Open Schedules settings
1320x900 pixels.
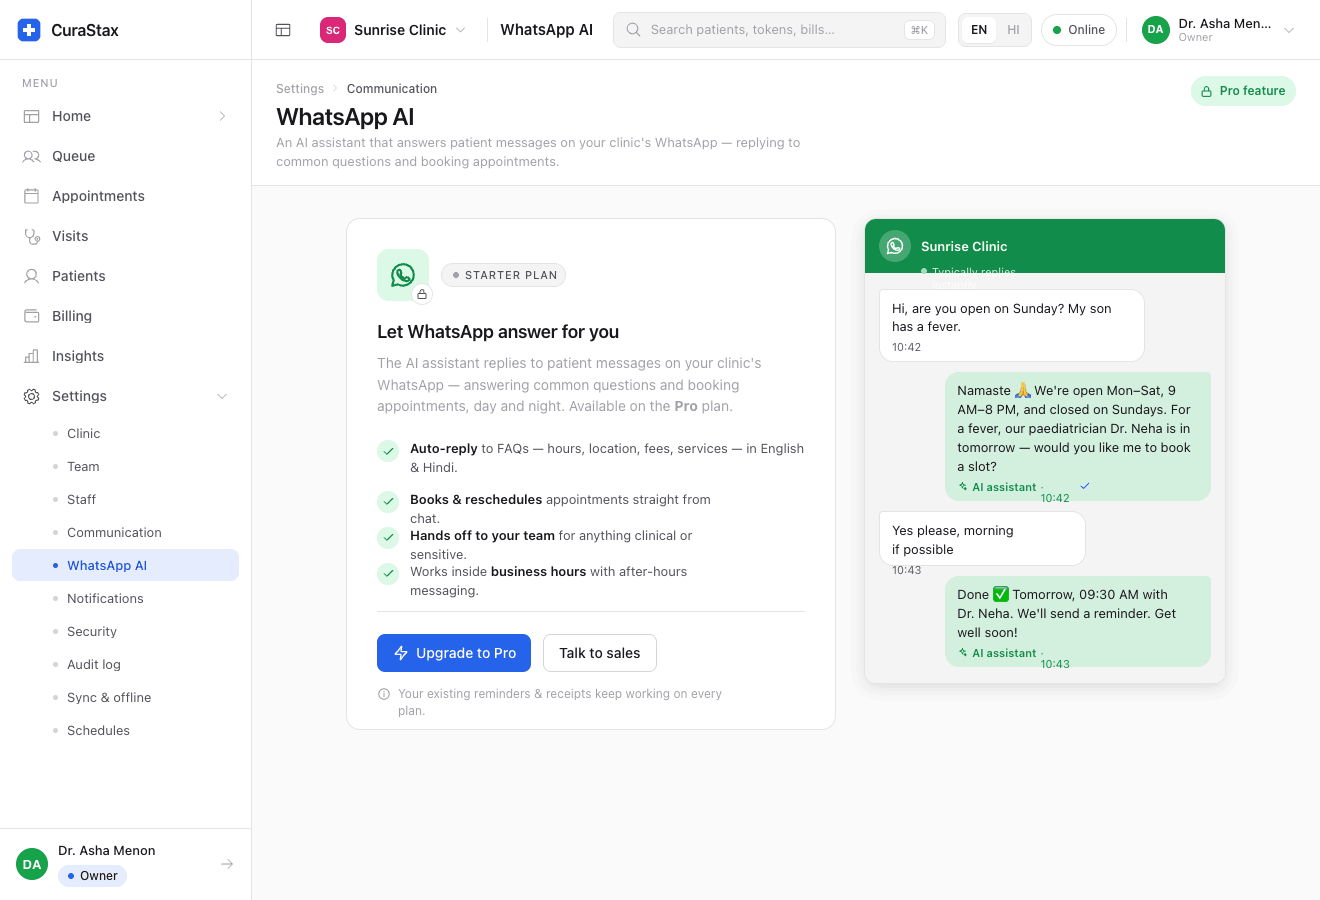(125, 730)
